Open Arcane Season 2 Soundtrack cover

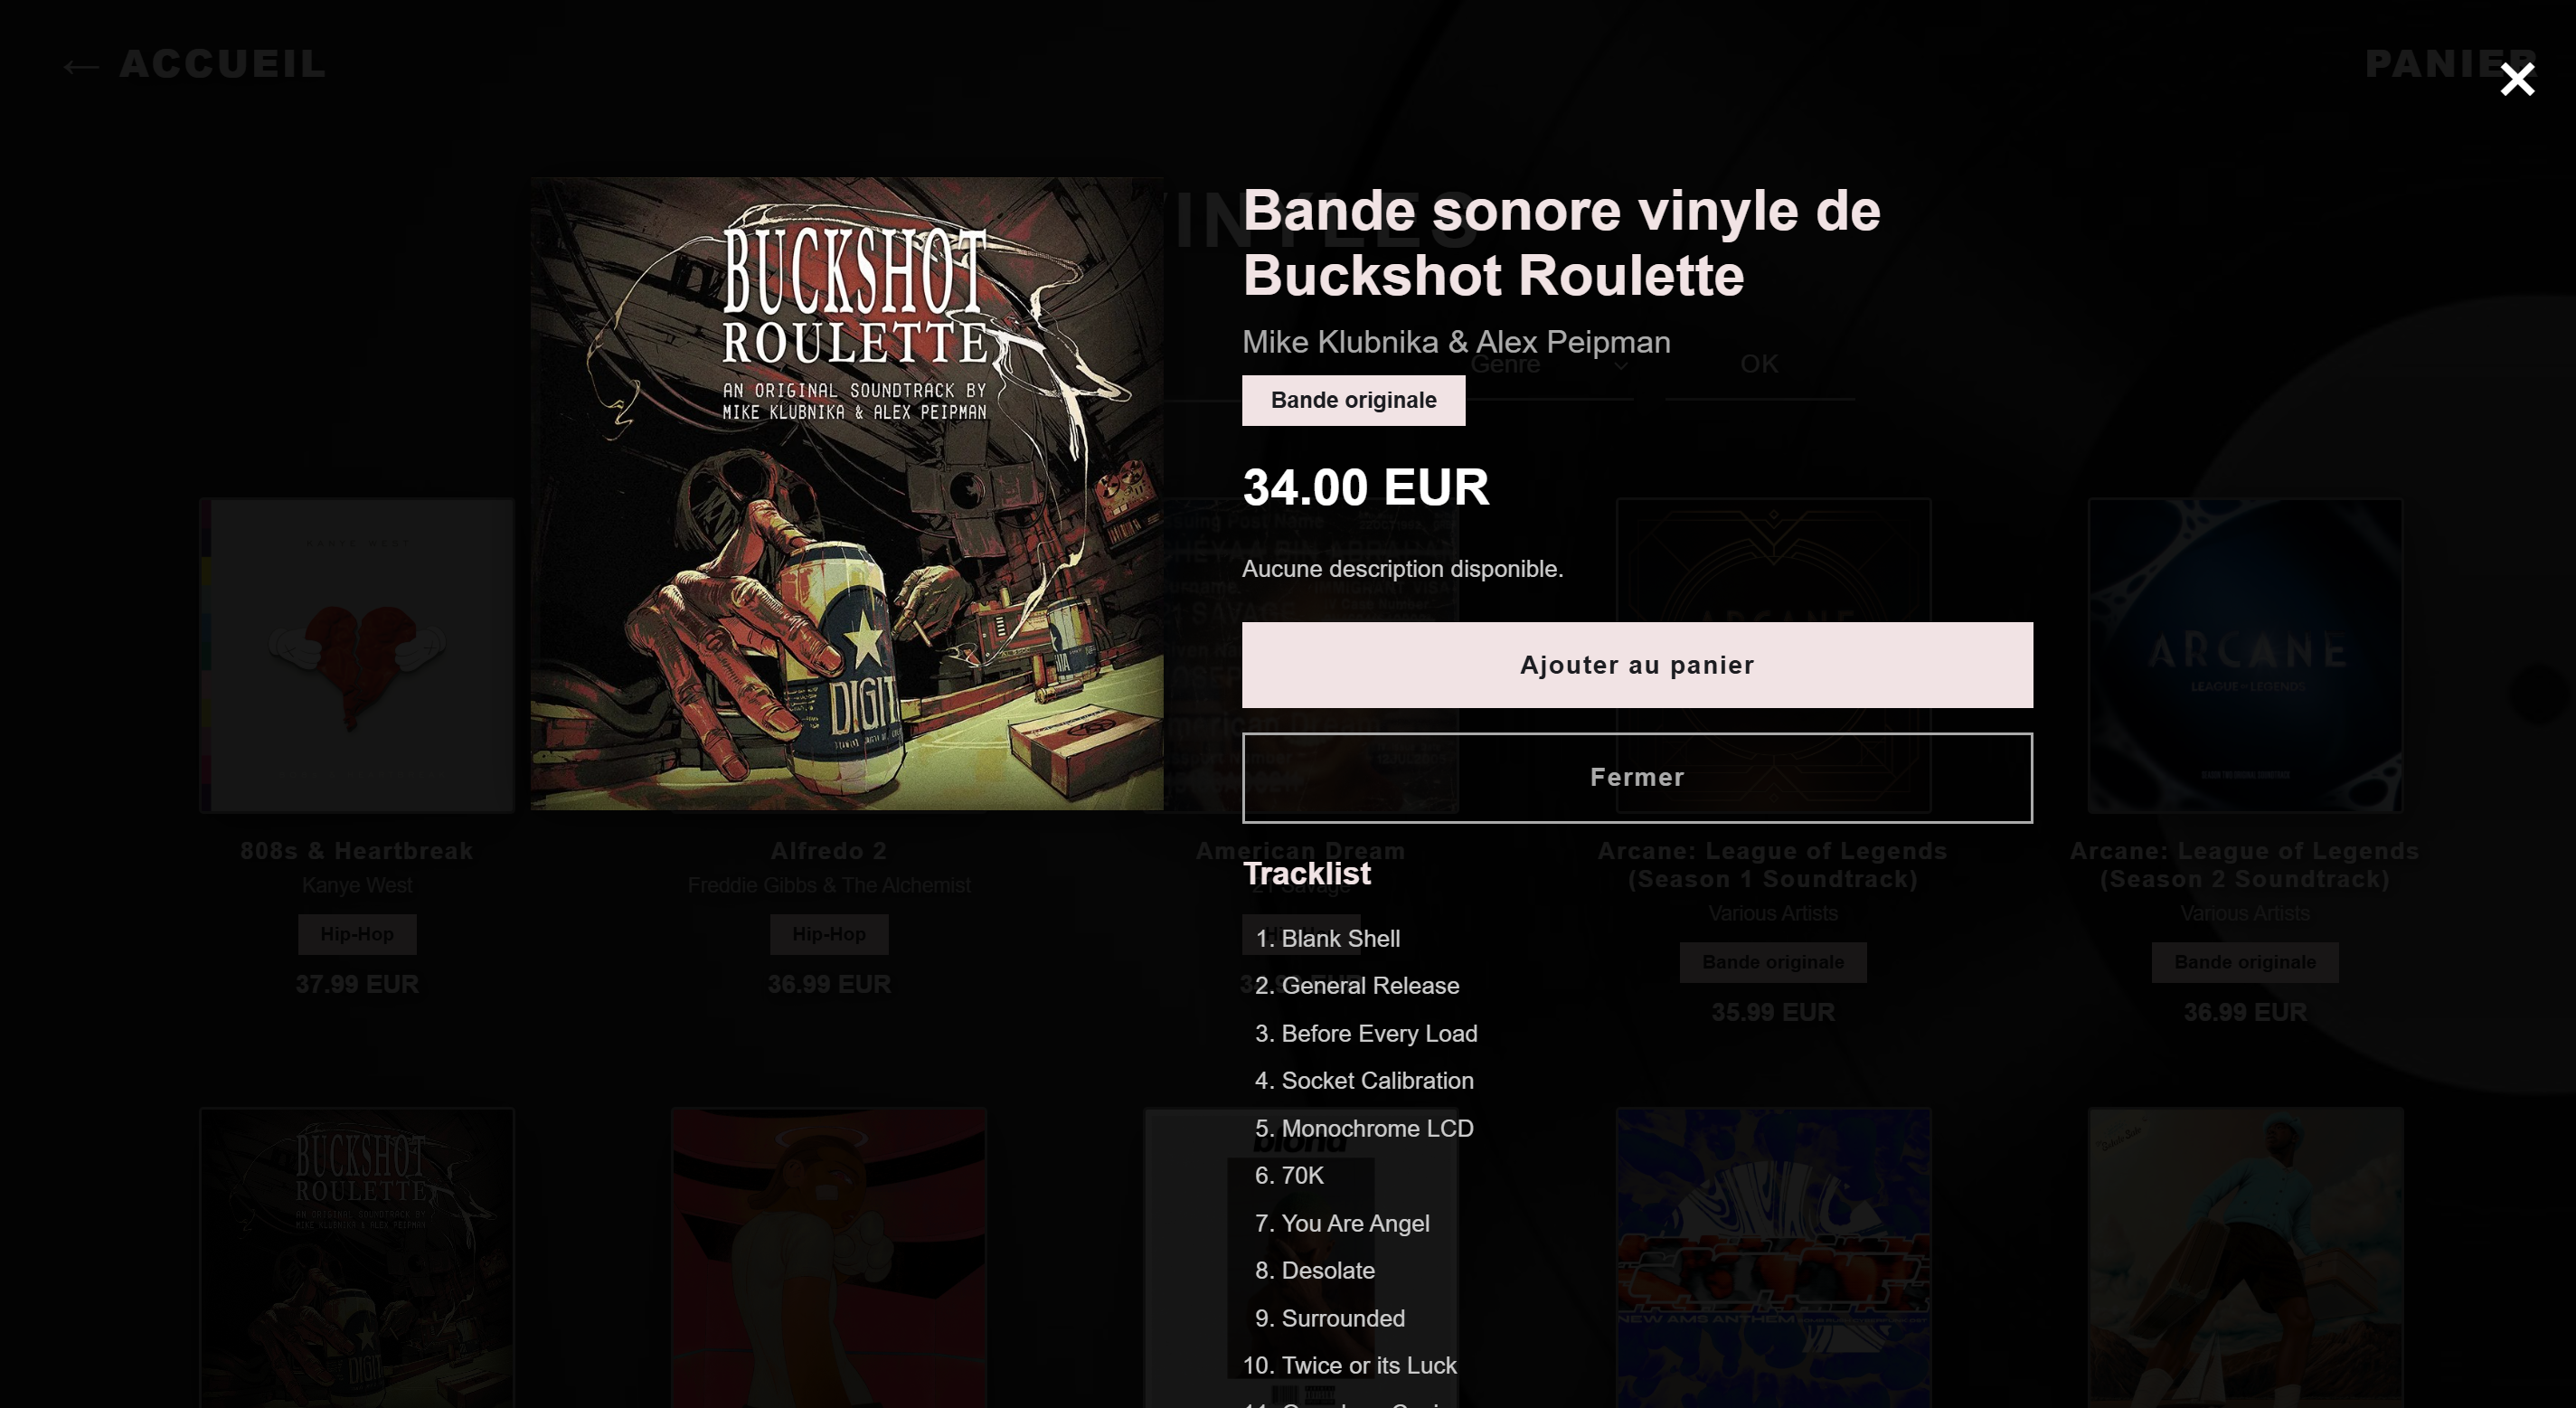pos(2245,655)
